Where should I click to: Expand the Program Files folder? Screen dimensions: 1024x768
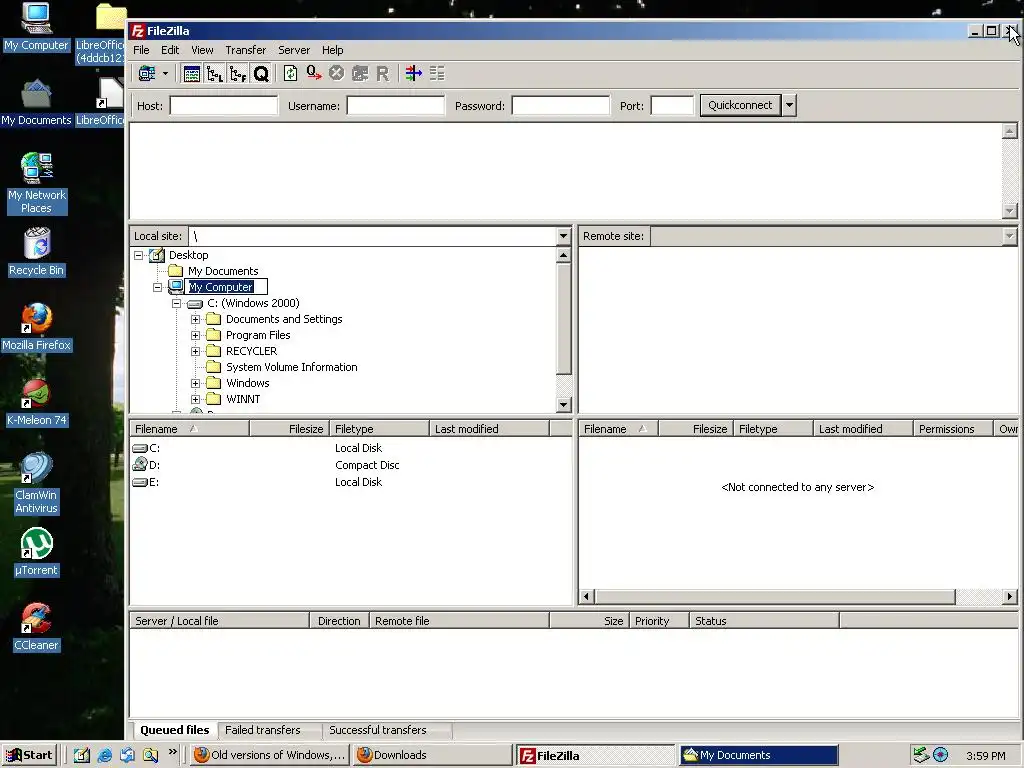point(195,336)
